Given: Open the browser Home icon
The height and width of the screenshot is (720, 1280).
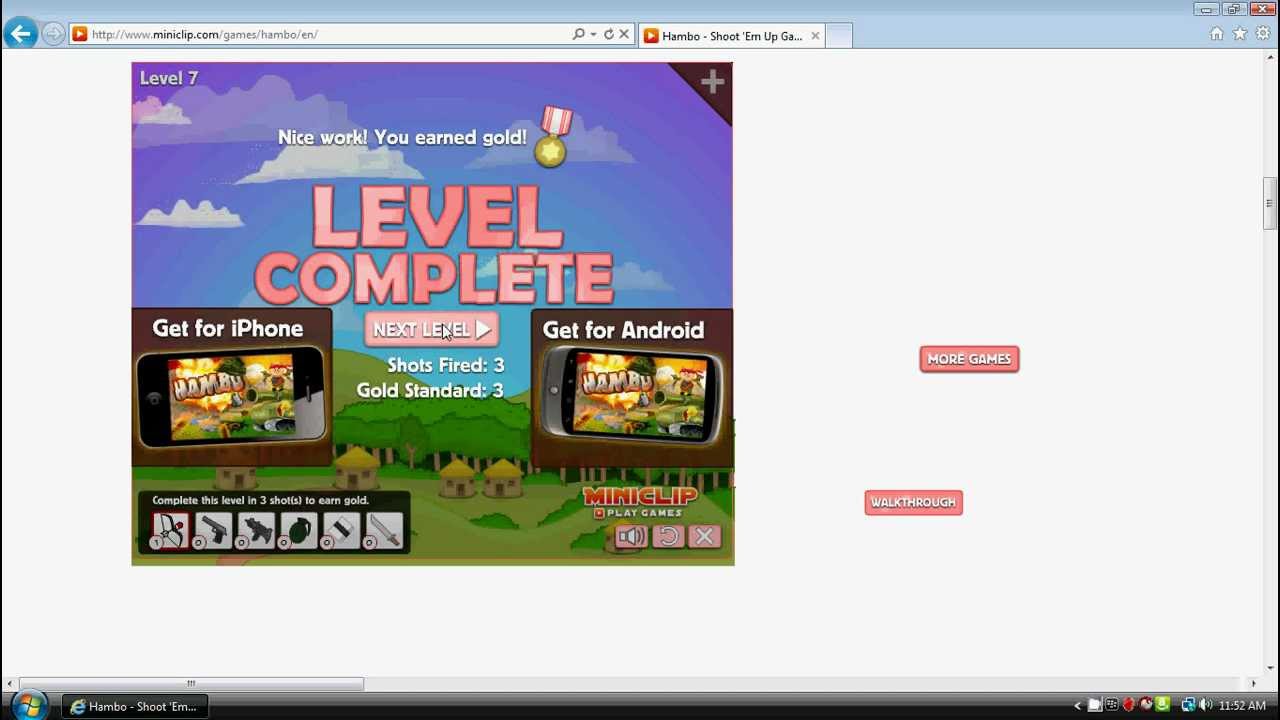Looking at the screenshot, I should click(x=1217, y=34).
